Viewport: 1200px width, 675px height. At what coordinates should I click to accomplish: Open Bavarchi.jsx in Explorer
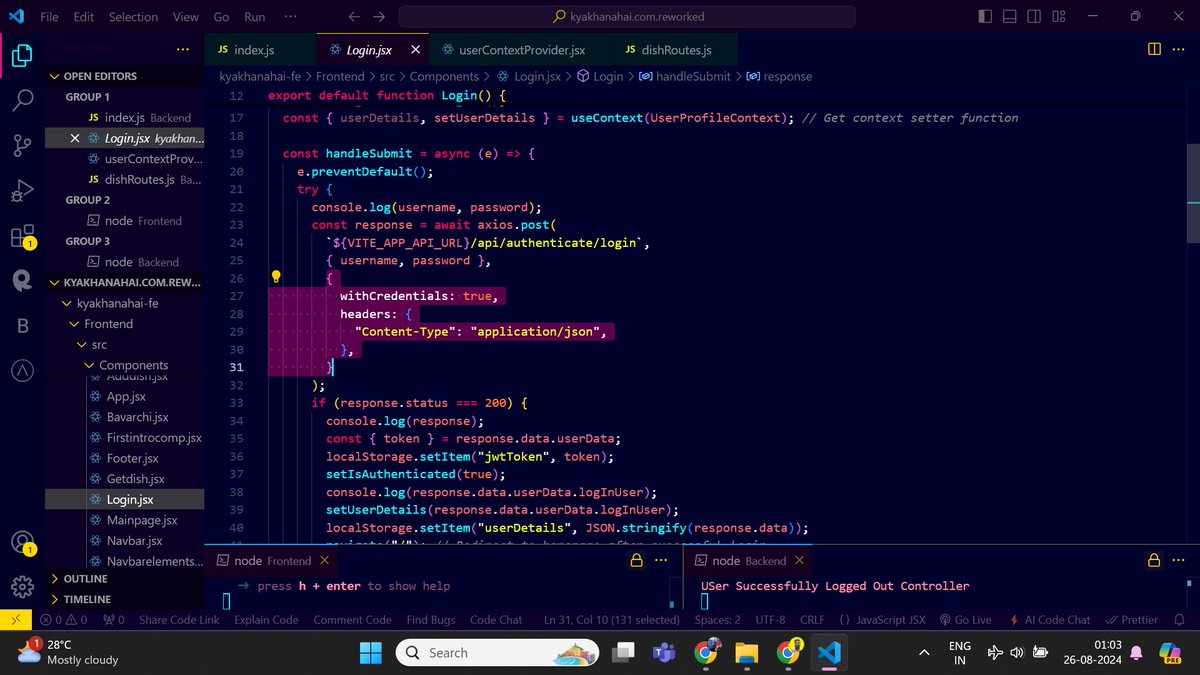pos(137,417)
